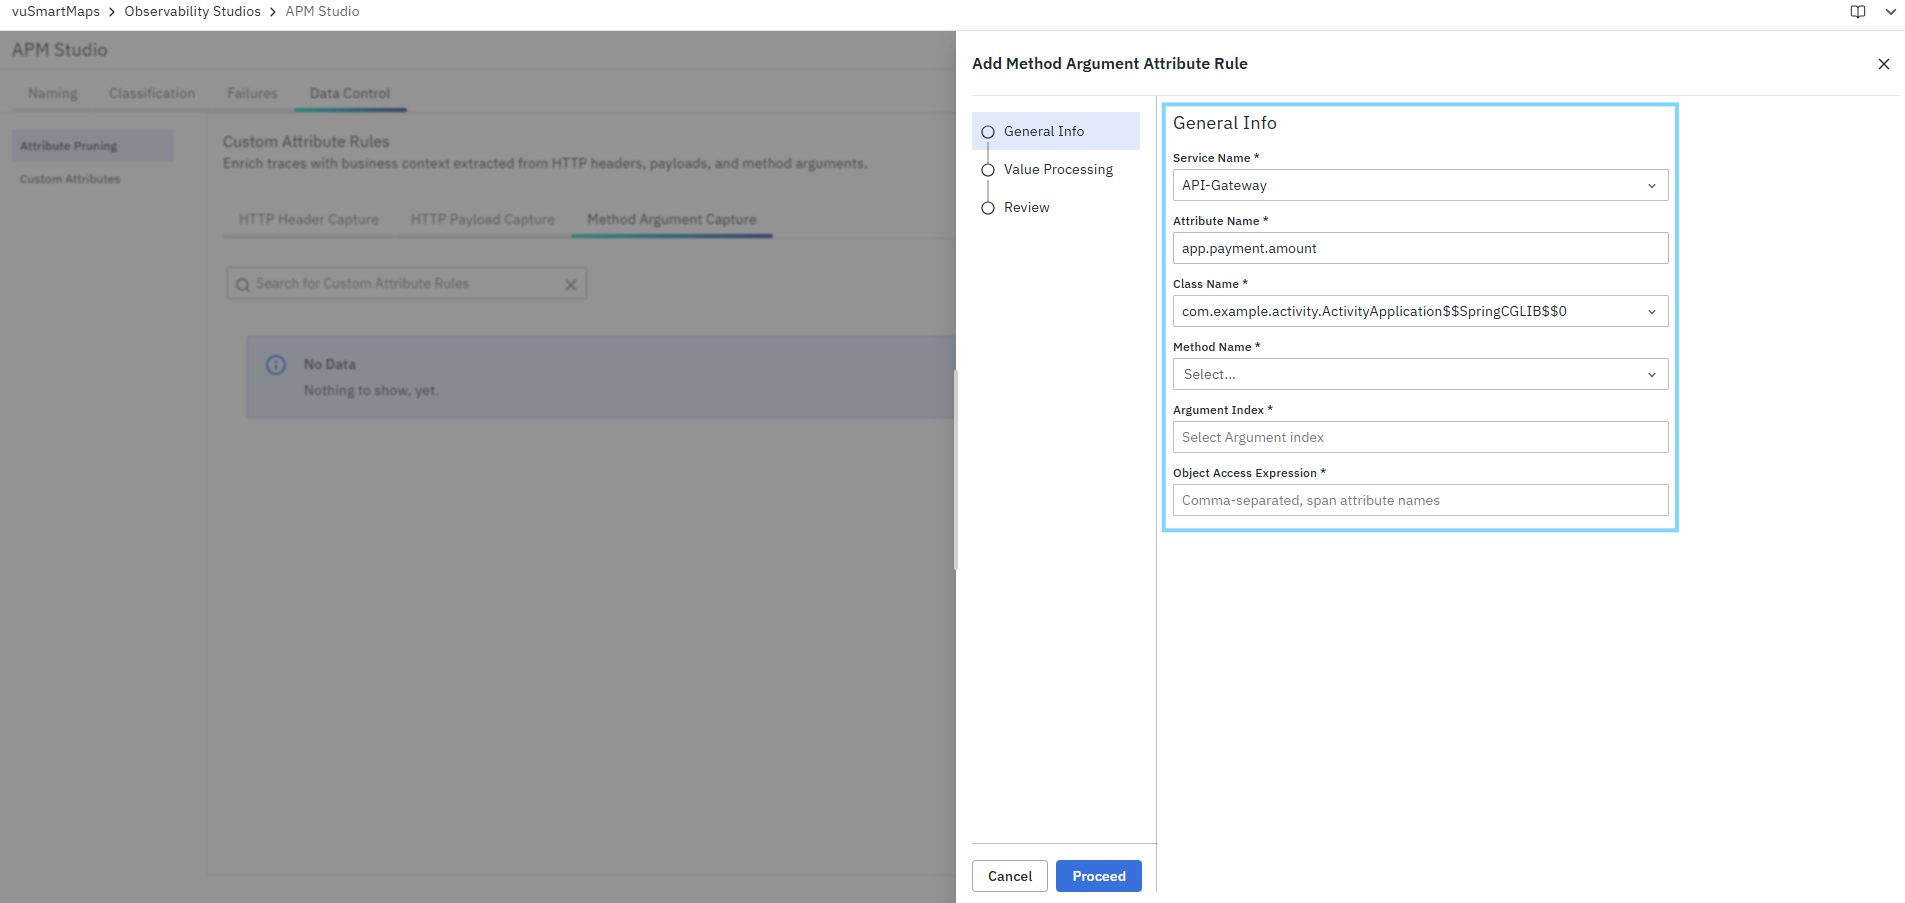Switch to Method Argument Capture tab

coord(671,219)
